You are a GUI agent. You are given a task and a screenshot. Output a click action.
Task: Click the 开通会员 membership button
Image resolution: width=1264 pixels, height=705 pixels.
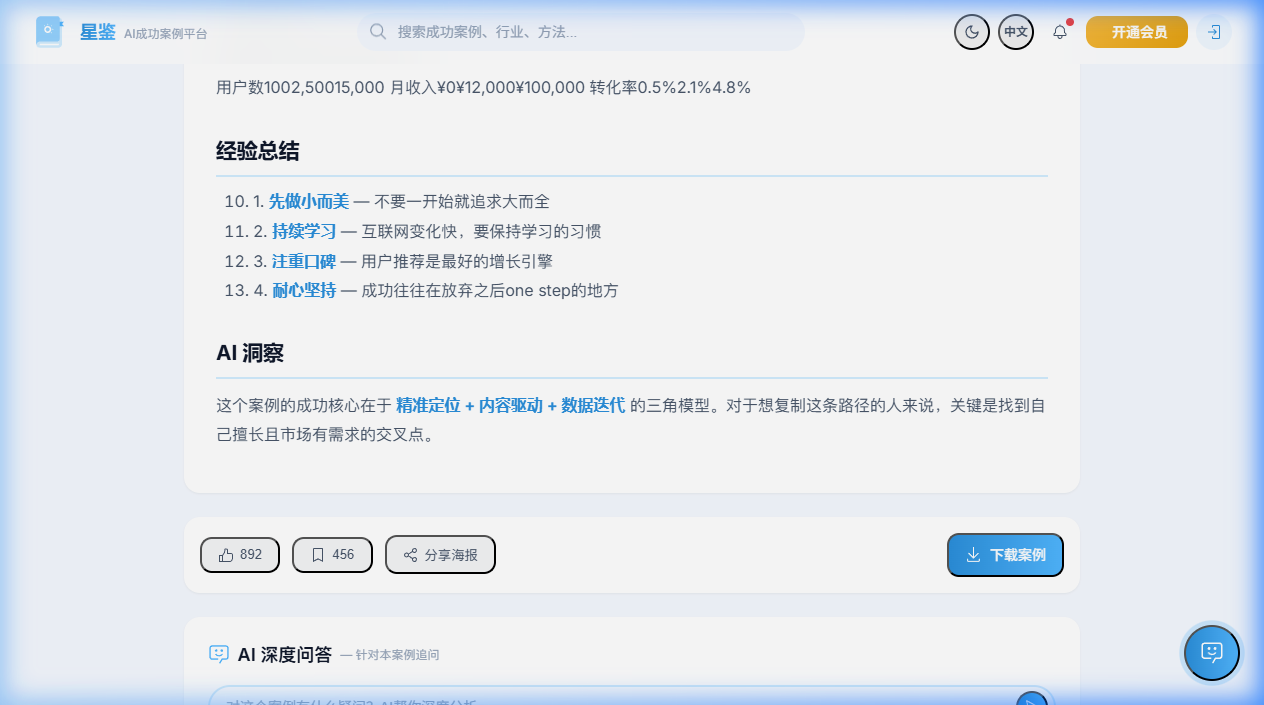(1136, 31)
